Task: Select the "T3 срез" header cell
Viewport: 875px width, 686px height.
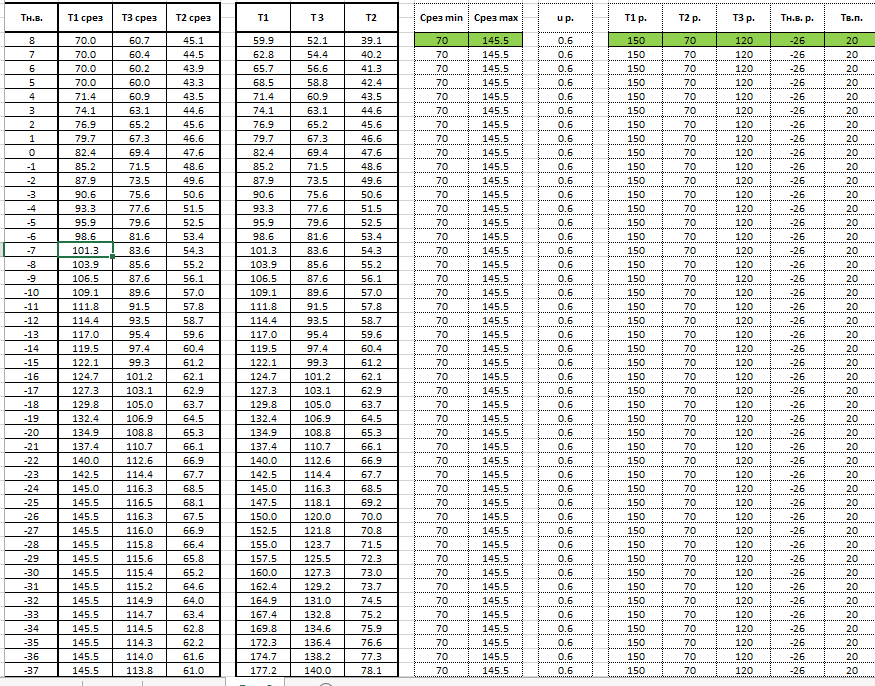Action: coord(139,18)
